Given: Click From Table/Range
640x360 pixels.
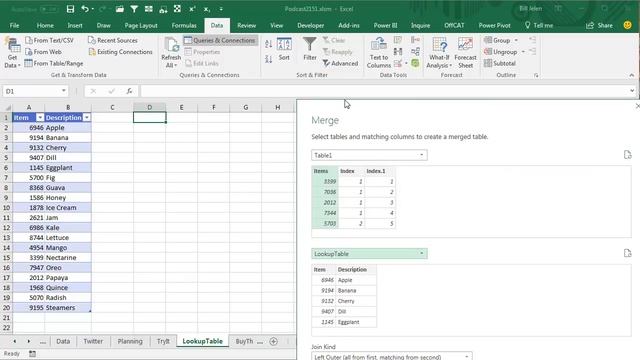Looking at the screenshot, I should tap(54, 63).
